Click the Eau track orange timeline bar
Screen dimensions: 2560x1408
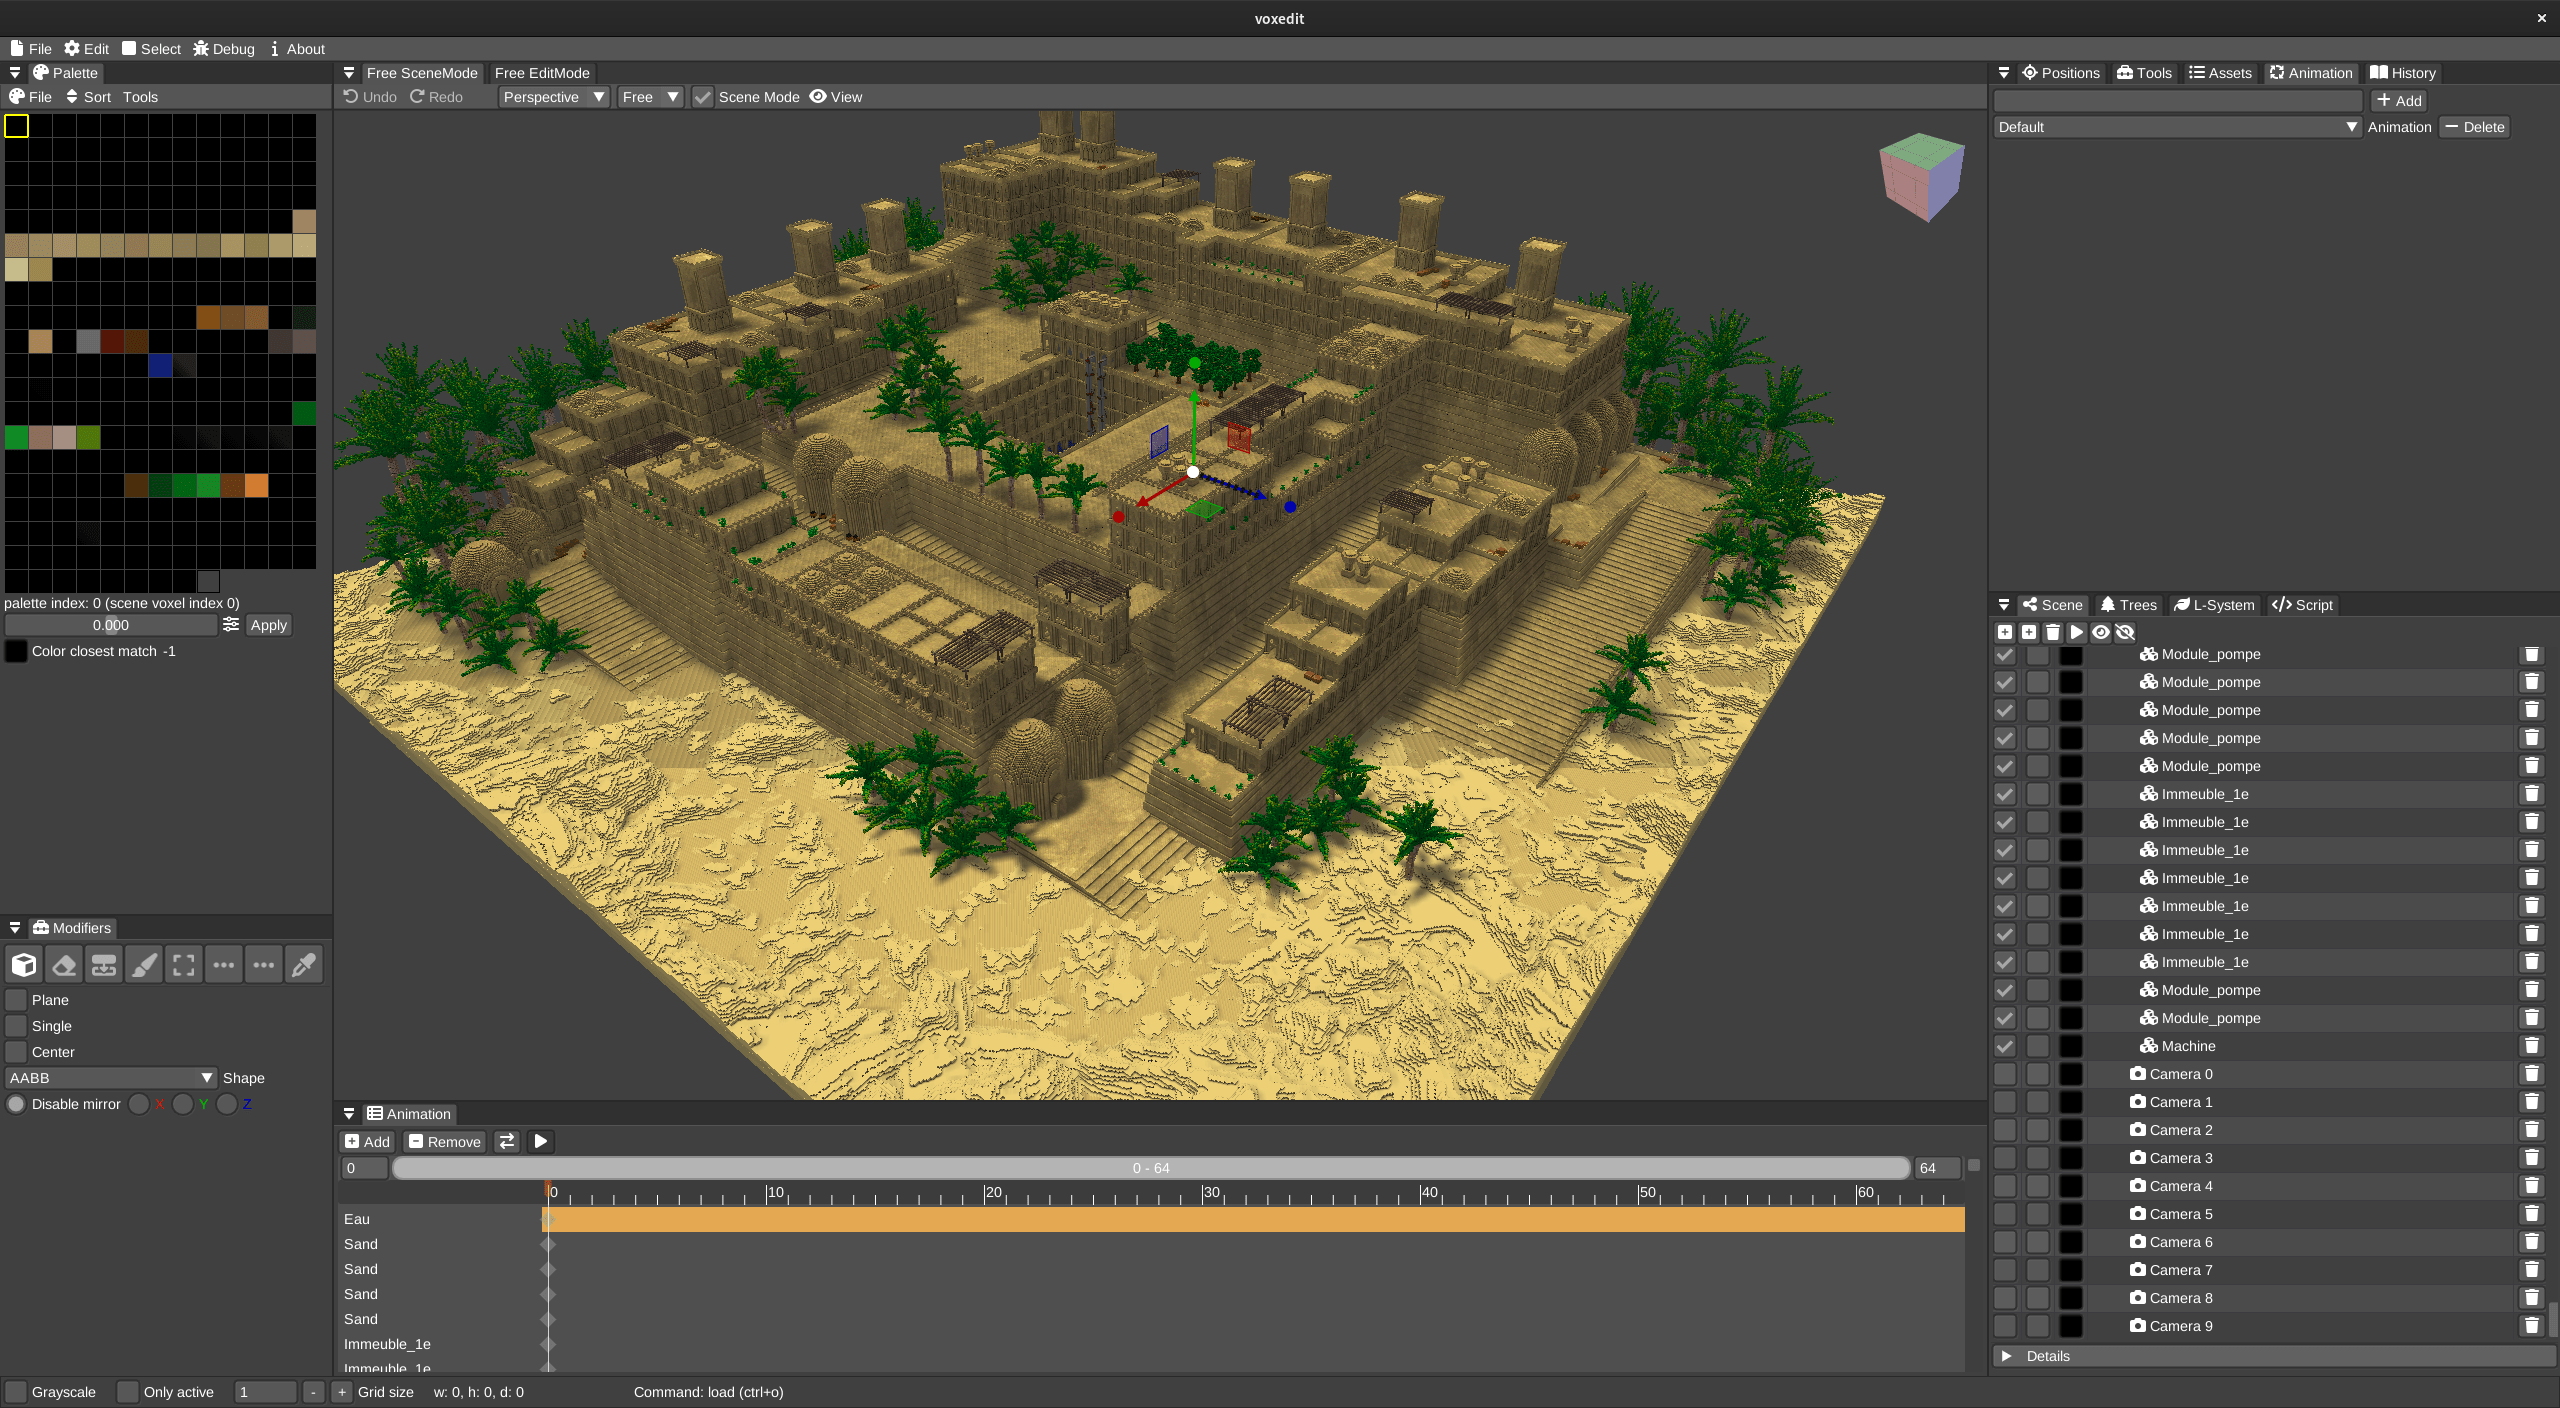pos(1250,1219)
